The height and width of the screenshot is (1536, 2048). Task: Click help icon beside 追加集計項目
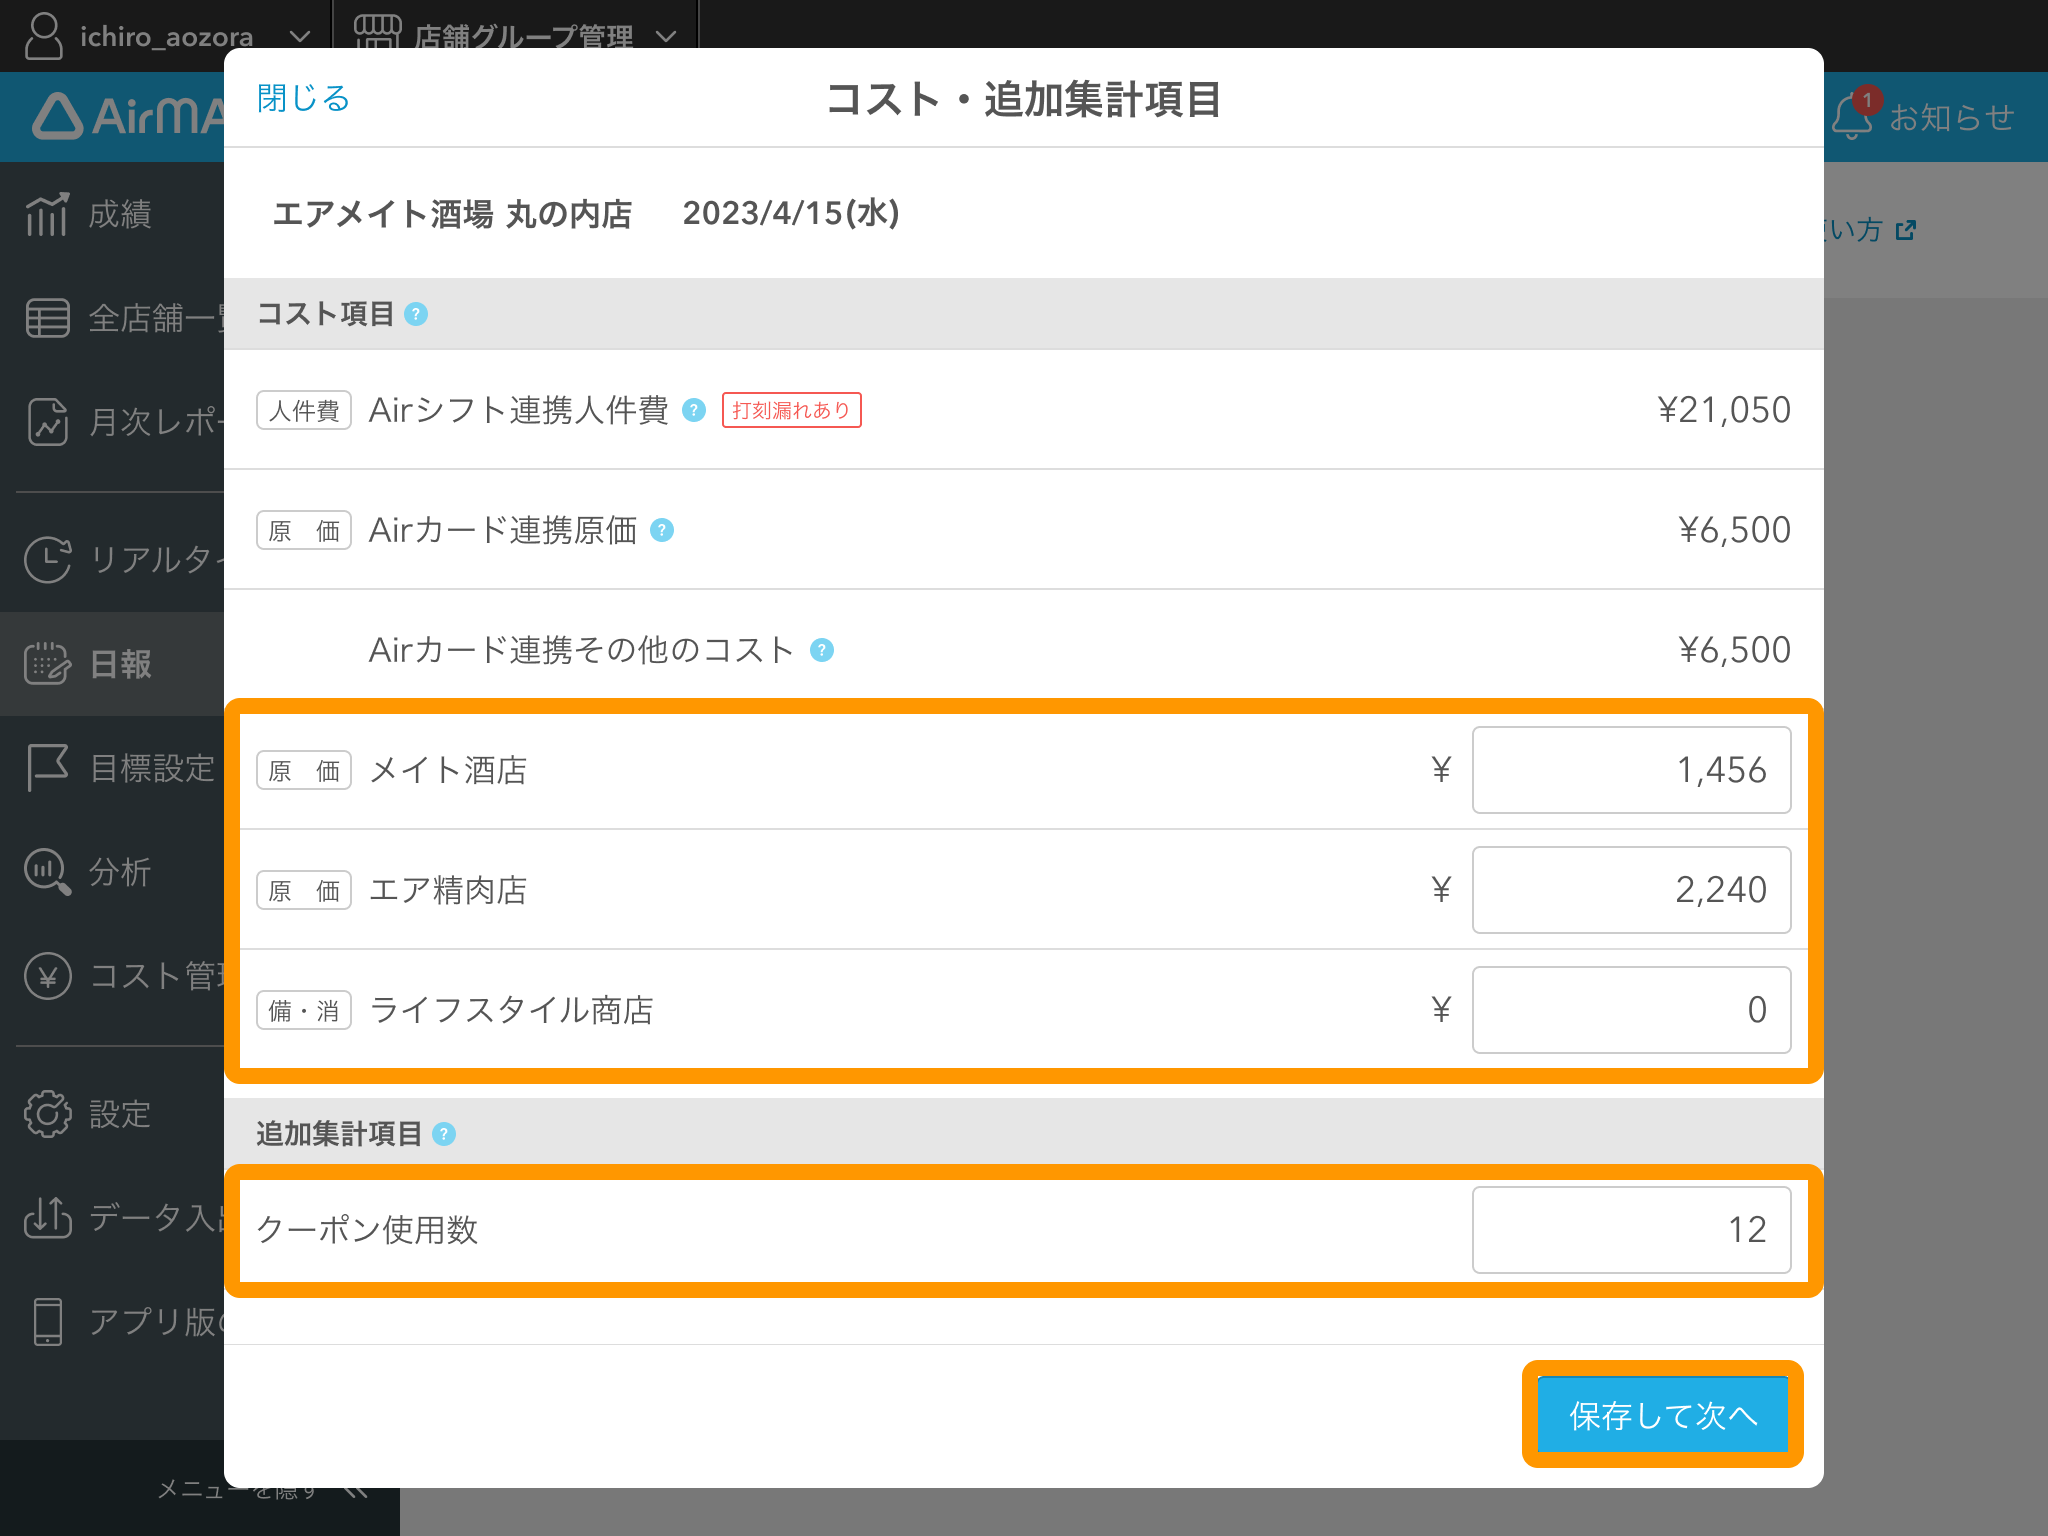[444, 1134]
